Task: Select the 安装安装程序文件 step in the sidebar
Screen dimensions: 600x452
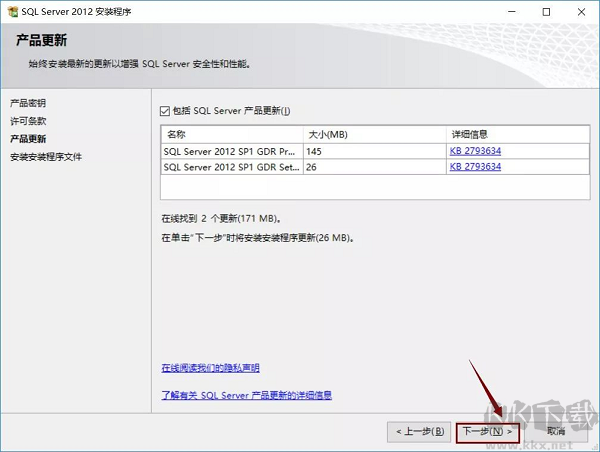Action: tap(46, 157)
